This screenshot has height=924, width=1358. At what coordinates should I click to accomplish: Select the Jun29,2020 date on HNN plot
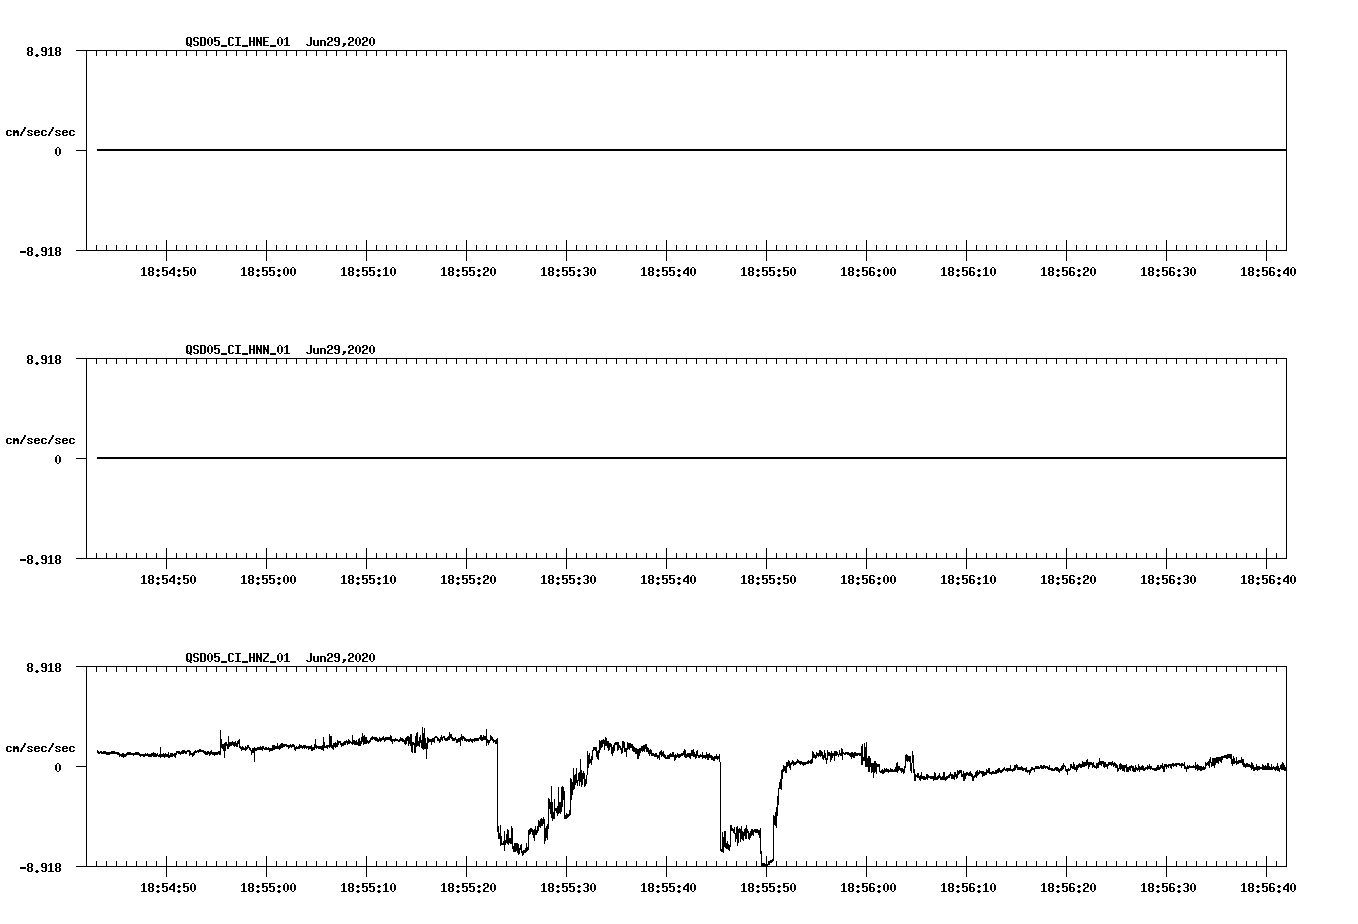[340, 350]
